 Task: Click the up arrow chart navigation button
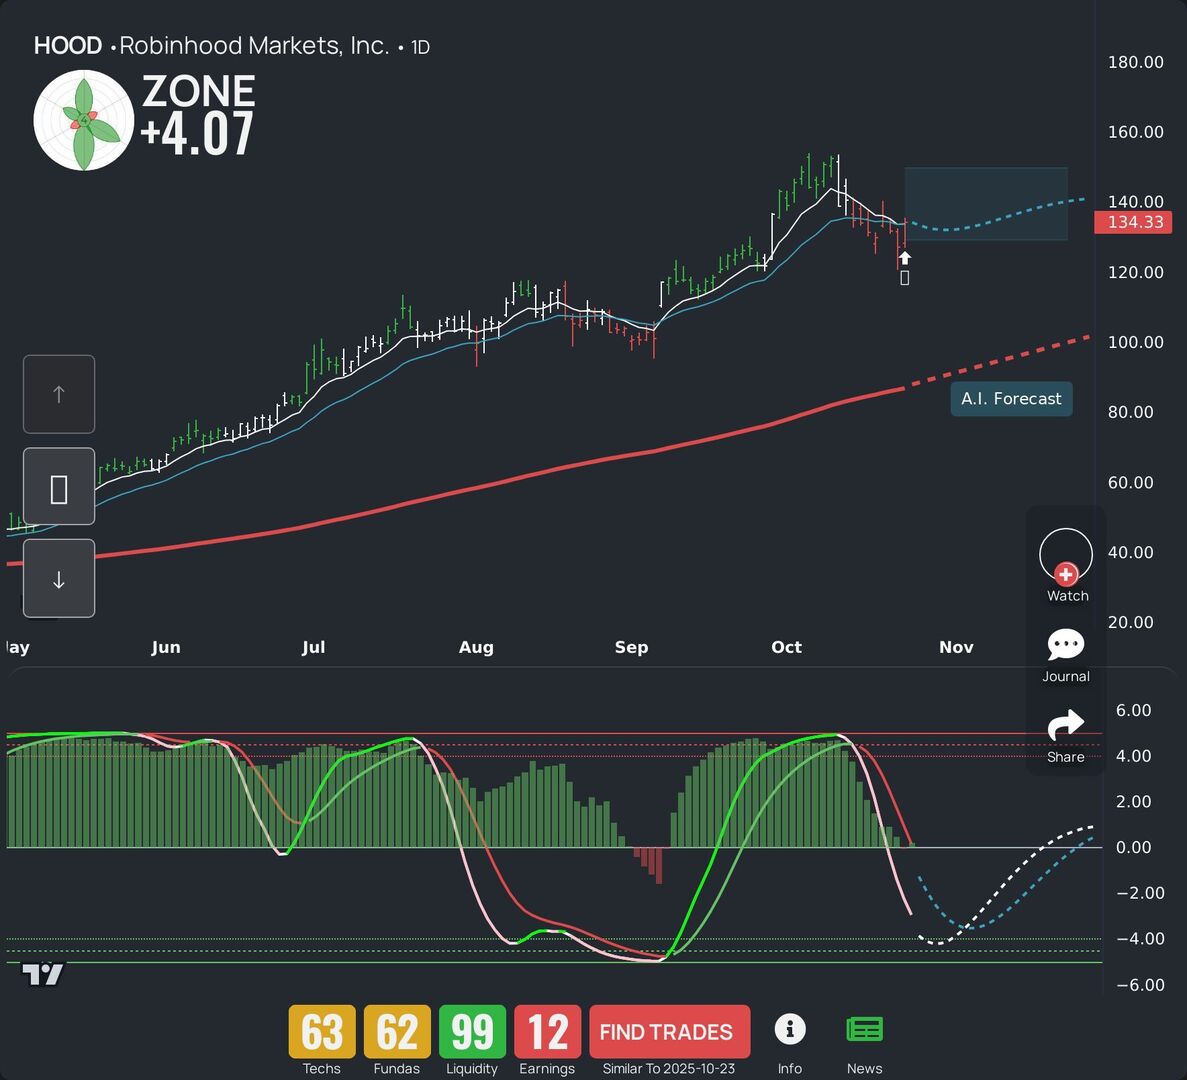(x=59, y=394)
